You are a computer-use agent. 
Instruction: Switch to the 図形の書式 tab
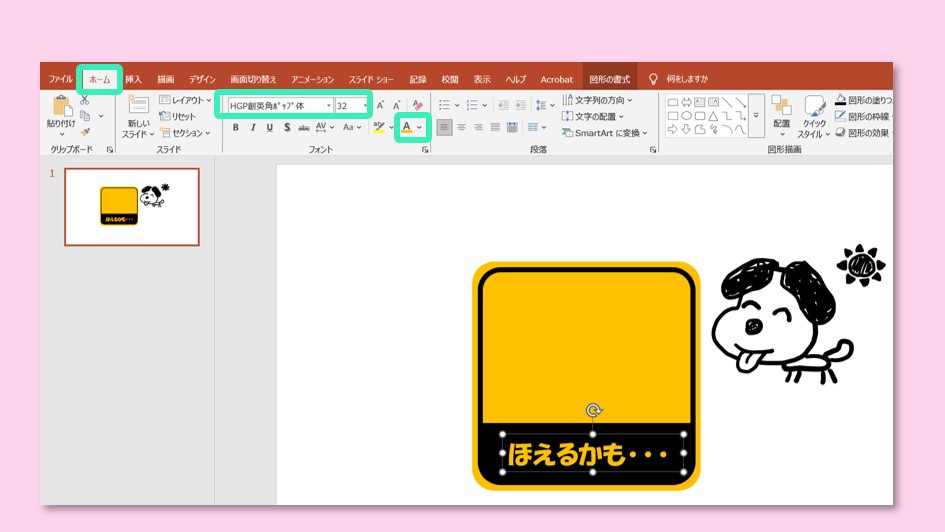[x=609, y=79]
